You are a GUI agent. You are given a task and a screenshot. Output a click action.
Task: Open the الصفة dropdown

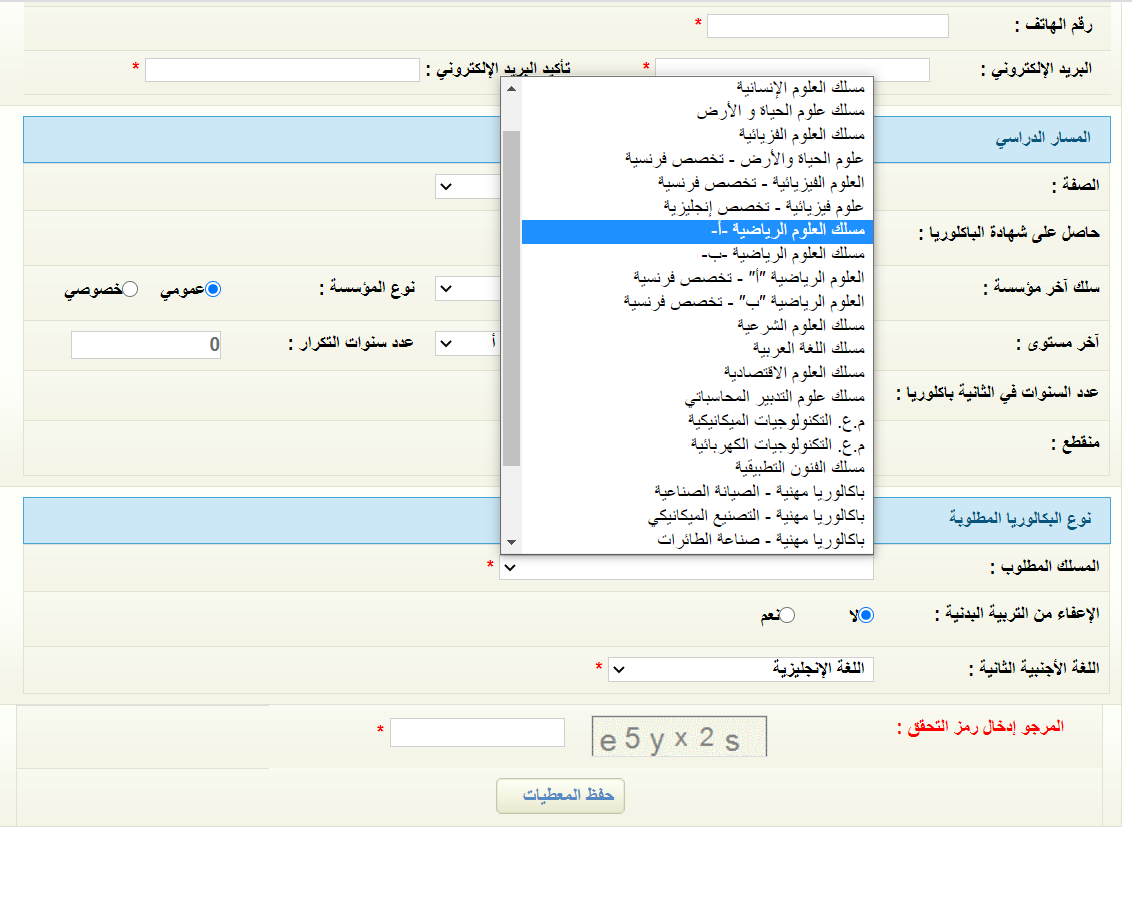click(x=469, y=187)
